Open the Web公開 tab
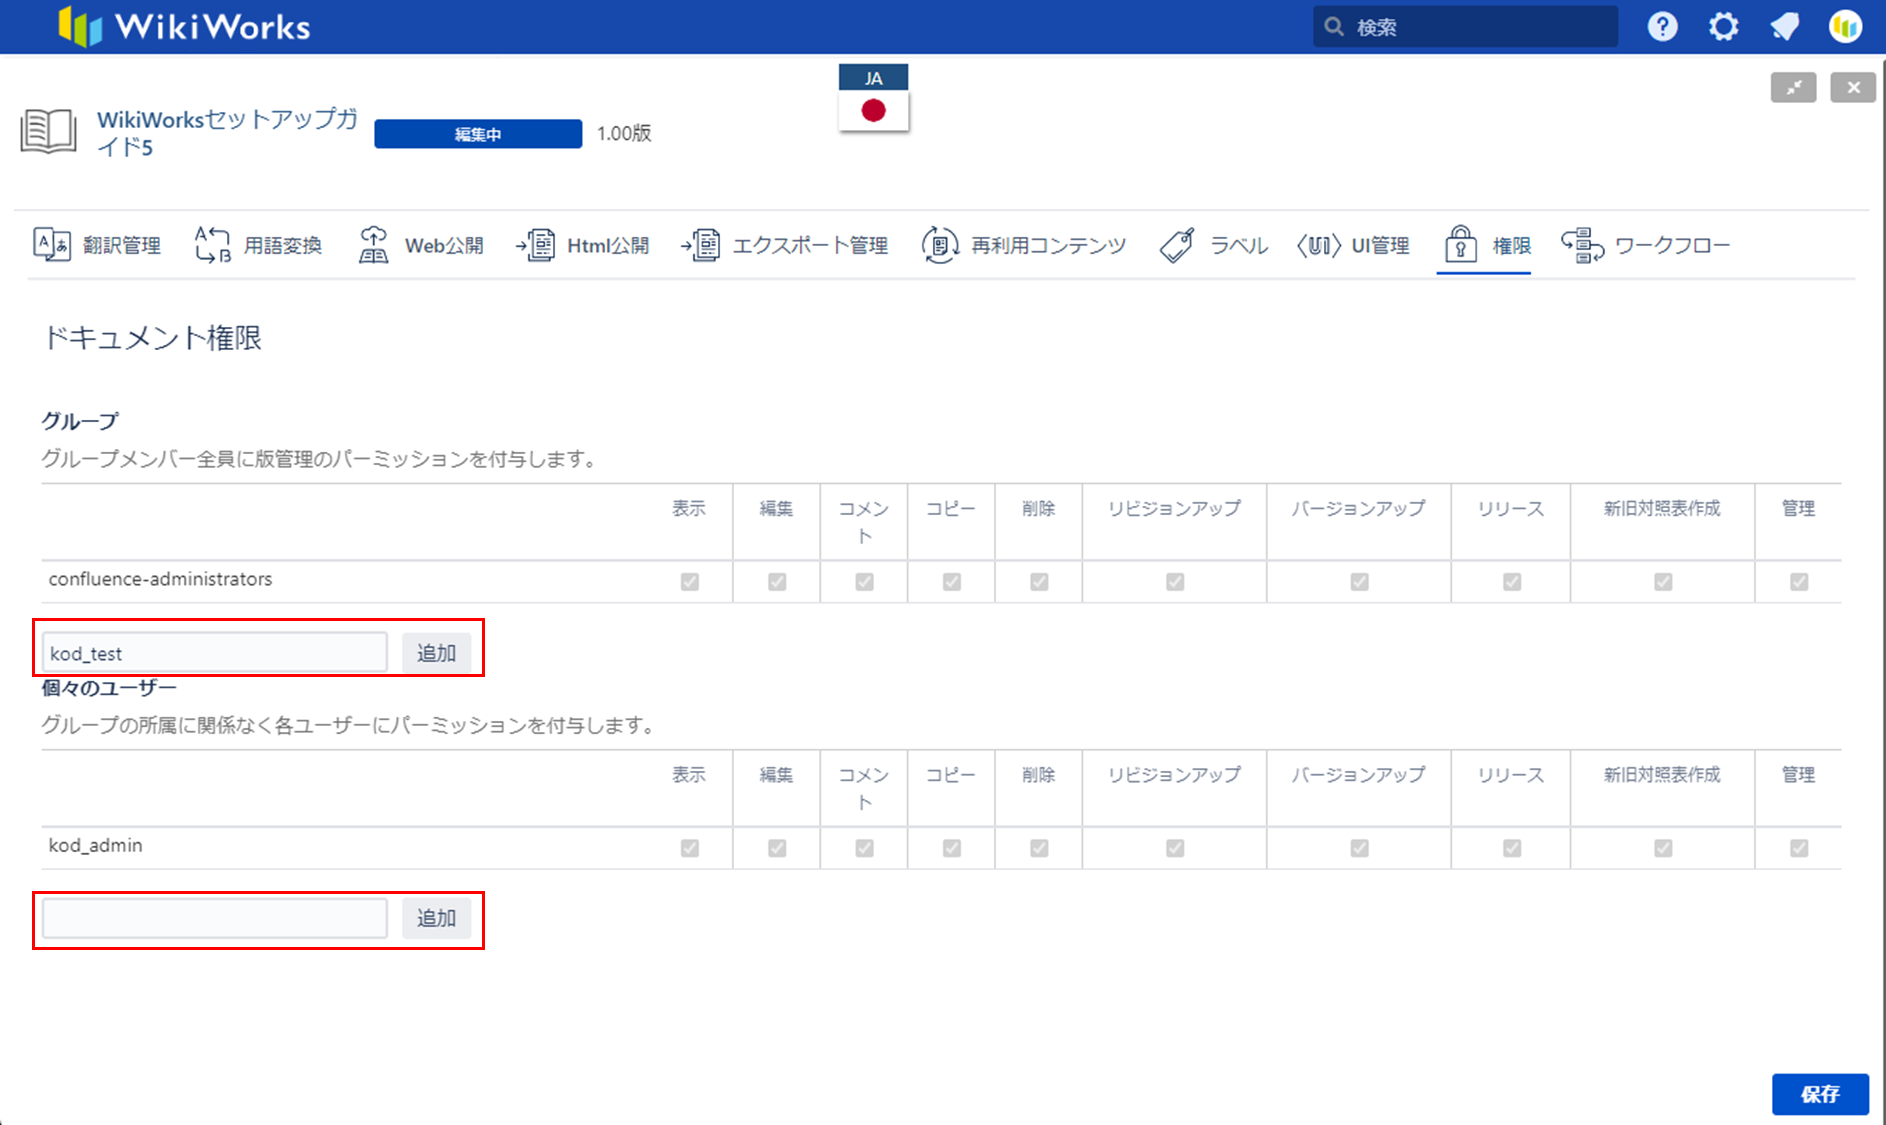 pos(421,245)
